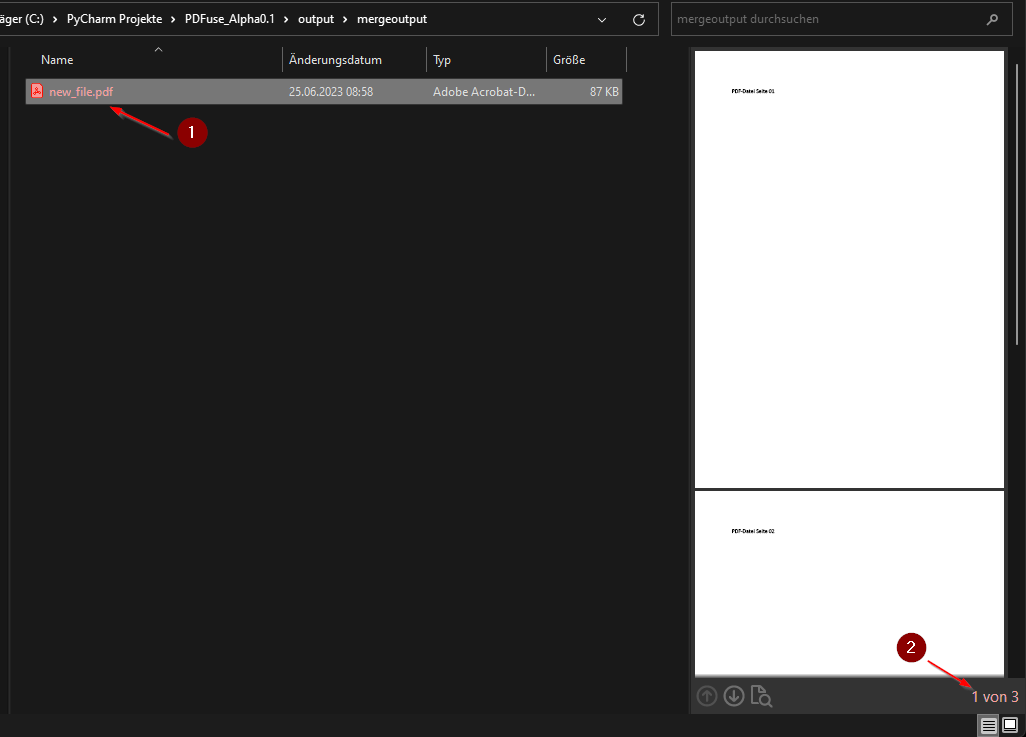This screenshot has width=1026, height=737.
Task: Switch to details view layout icon
Action: click(988, 725)
